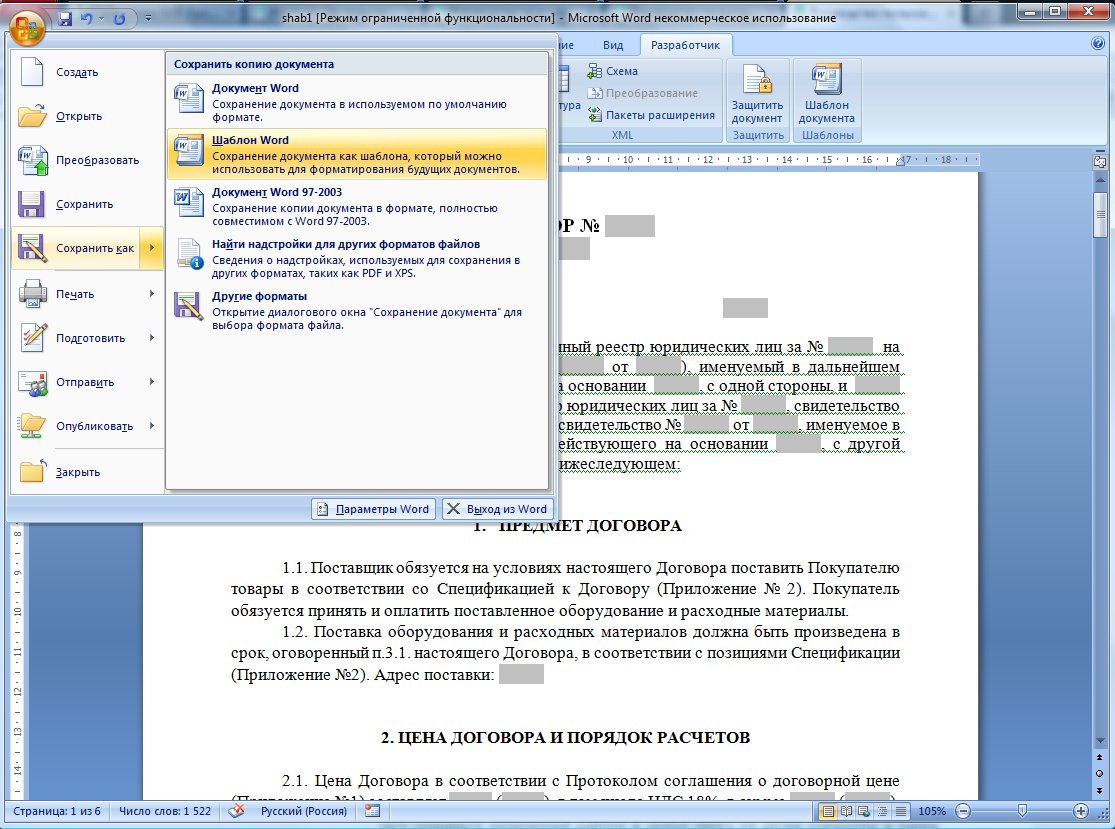Click the round Office button

(27, 27)
